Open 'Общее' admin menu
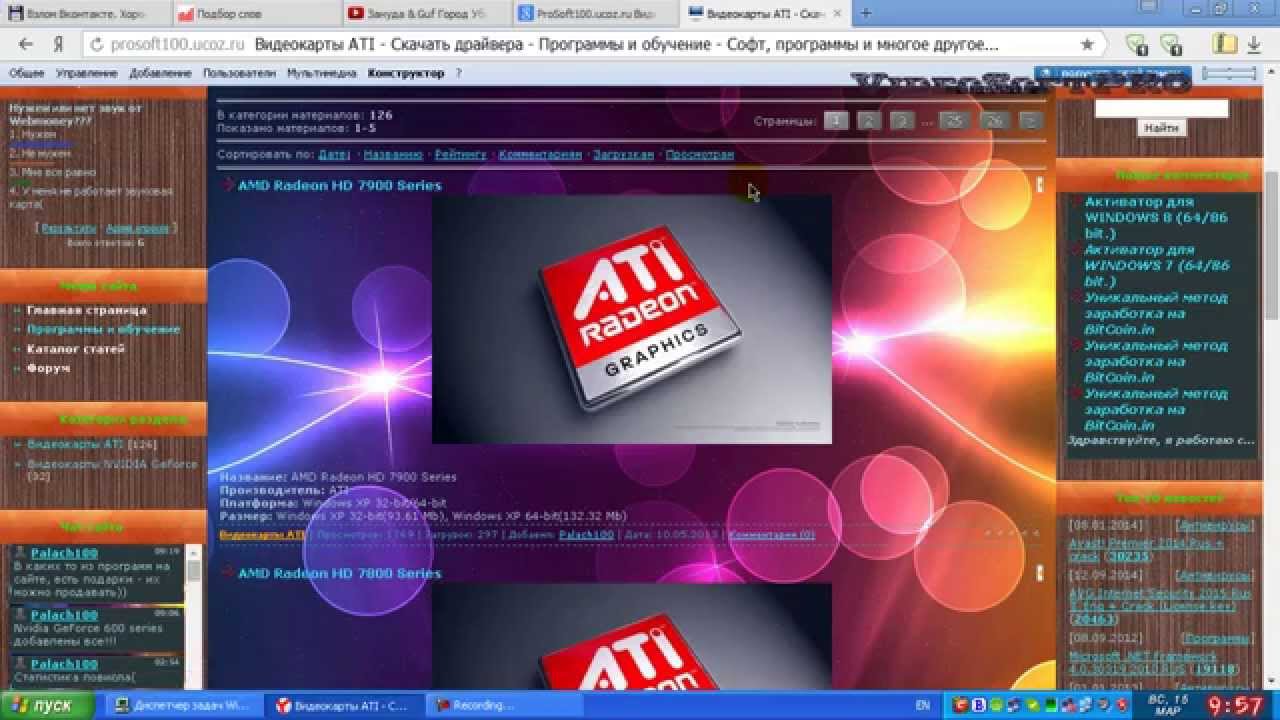Viewport: 1280px width, 720px height. click(27, 73)
